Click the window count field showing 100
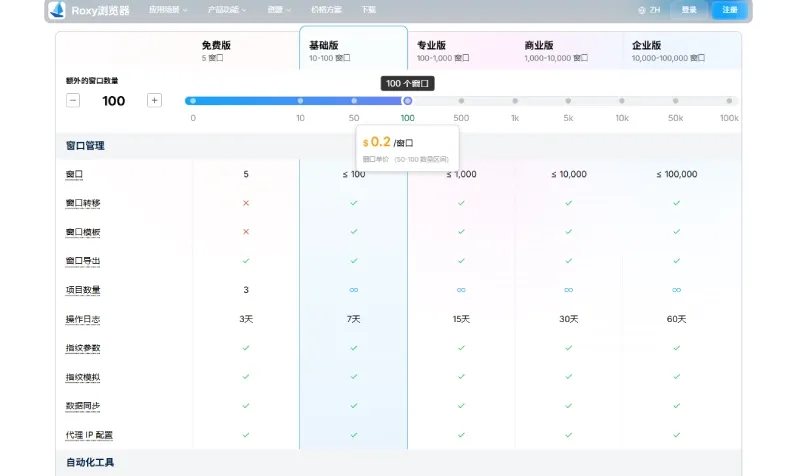 [x=113, y=101]
